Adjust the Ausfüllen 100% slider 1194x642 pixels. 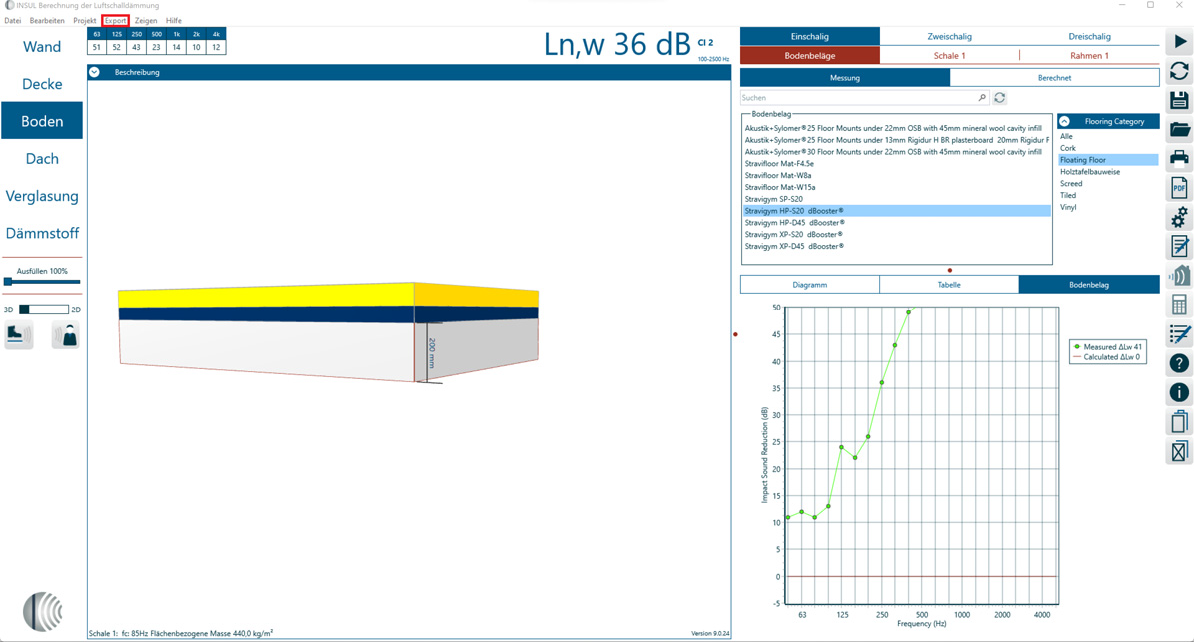pos(42,282)
